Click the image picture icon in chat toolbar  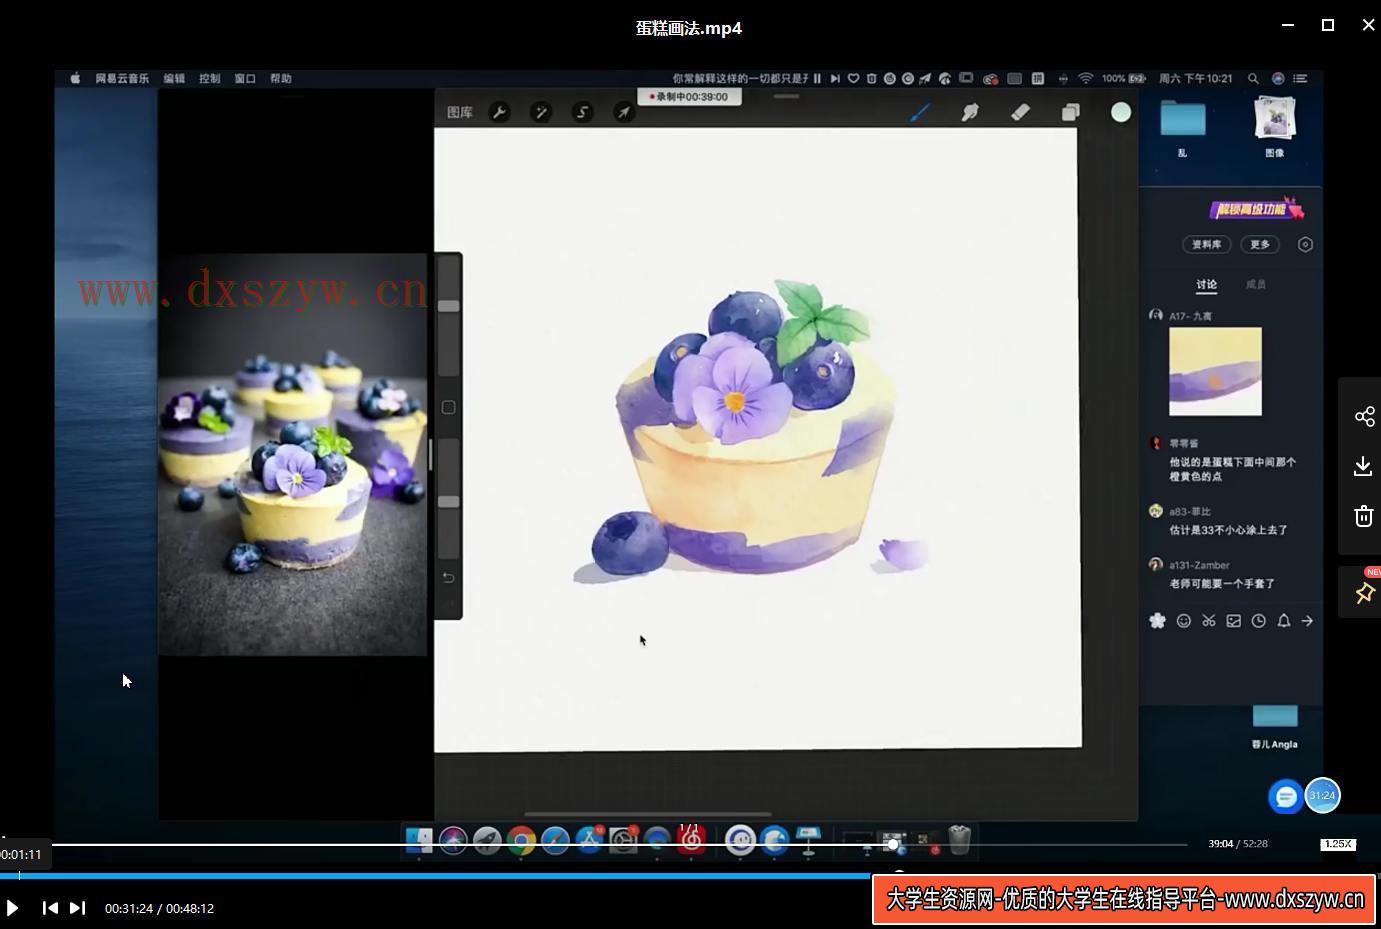1234,621
